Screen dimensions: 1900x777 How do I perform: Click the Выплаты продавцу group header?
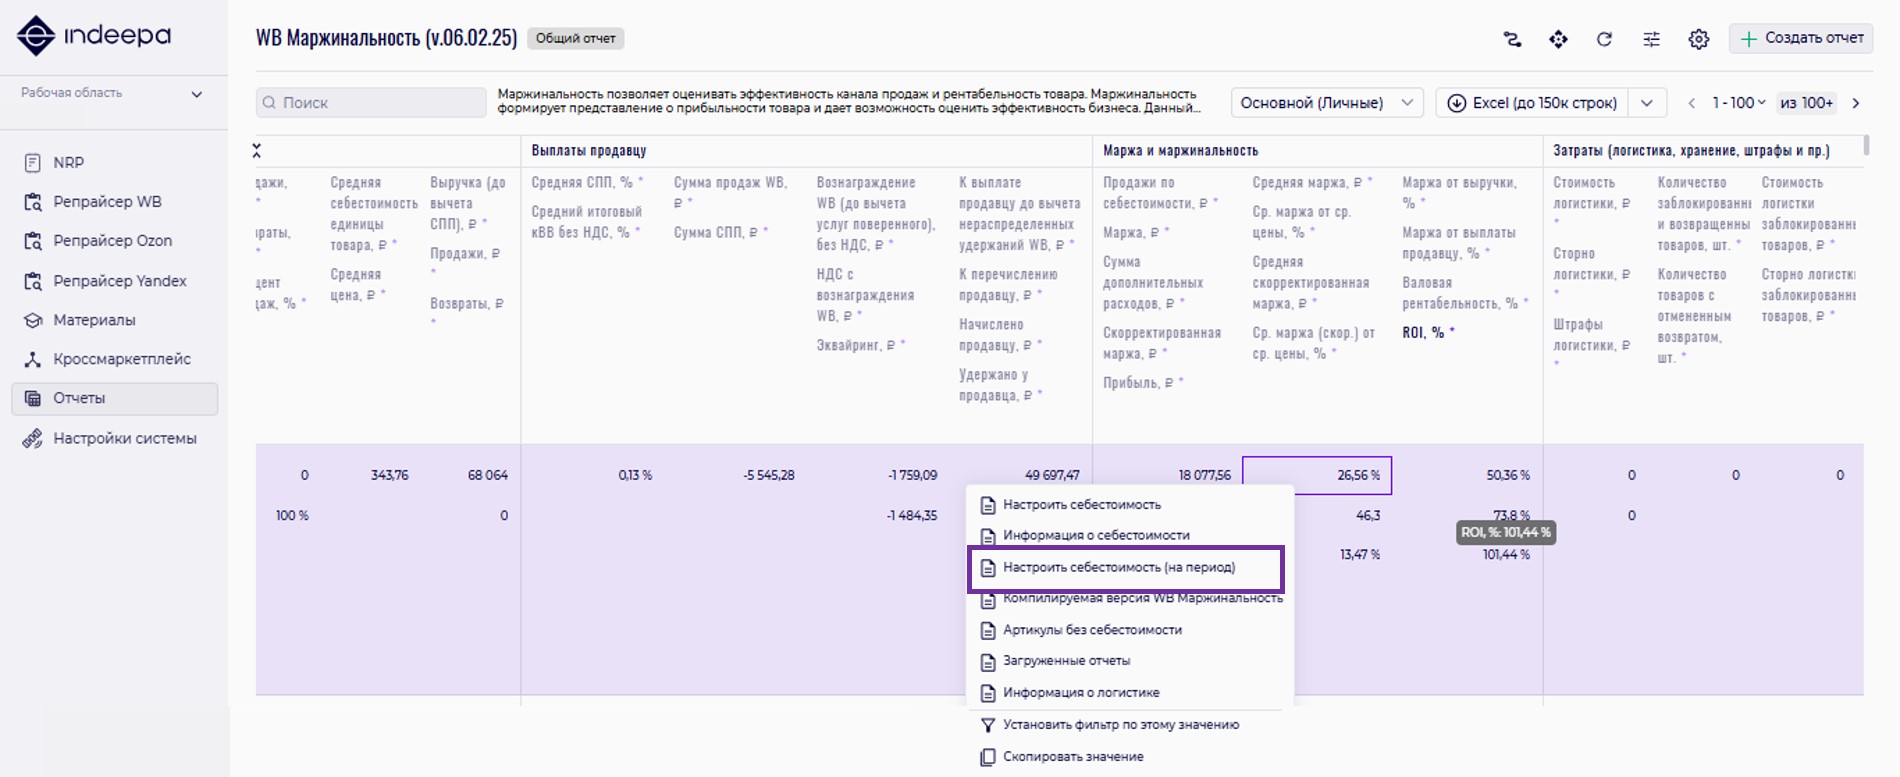[589, 151]
